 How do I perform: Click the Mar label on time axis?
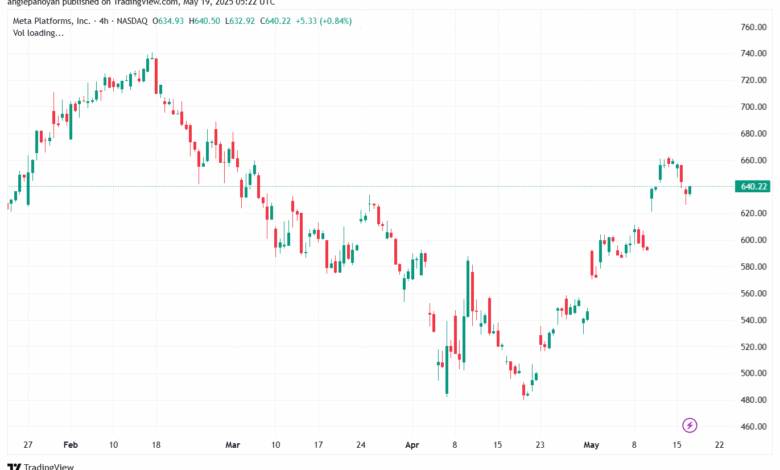(233, 445)
